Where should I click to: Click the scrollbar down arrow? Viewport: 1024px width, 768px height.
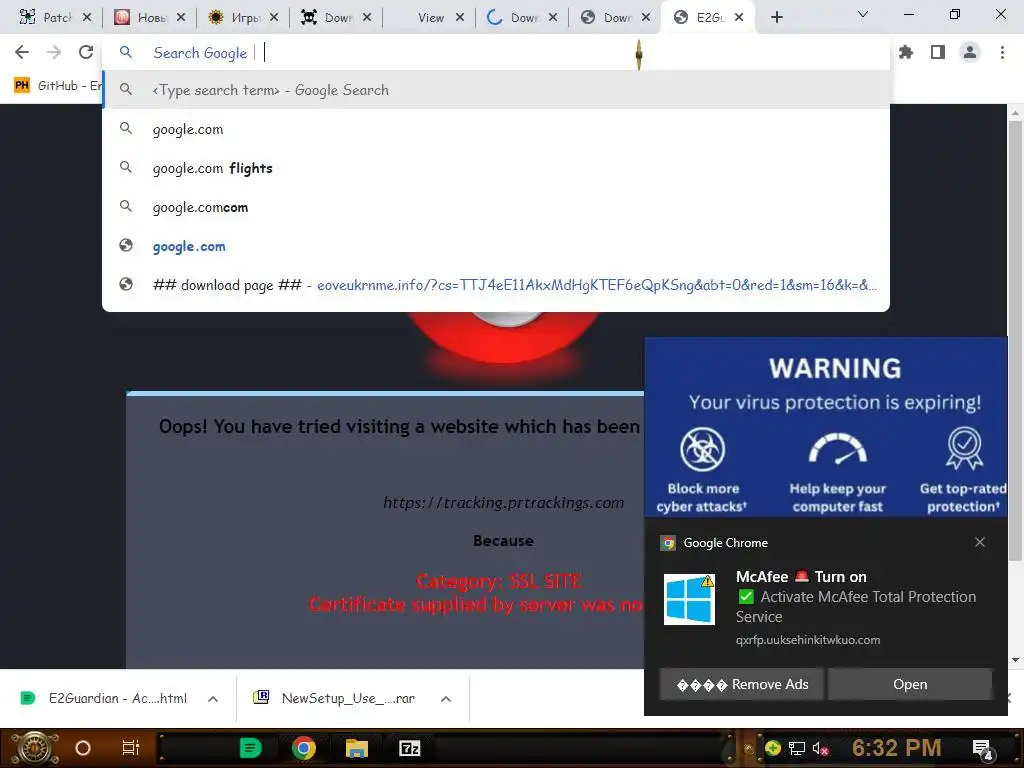1015,660
